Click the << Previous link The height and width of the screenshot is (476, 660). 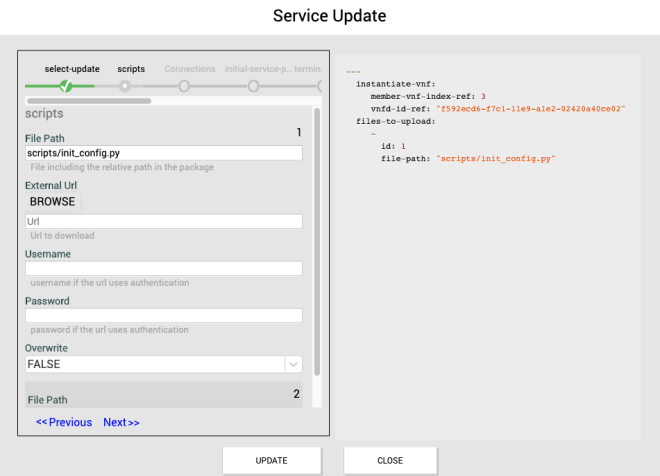pyautogui.click(x=64, y=422)
